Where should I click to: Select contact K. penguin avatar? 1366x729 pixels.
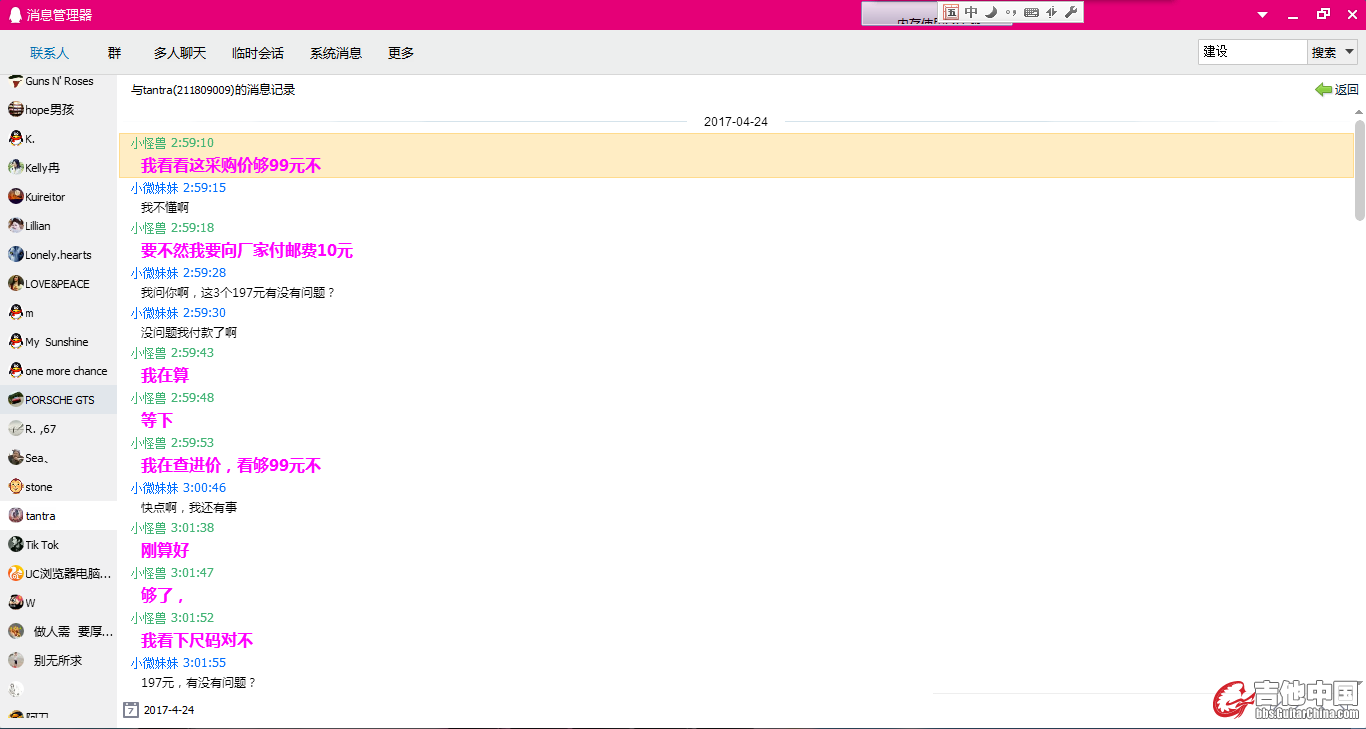tap(16, 139)
